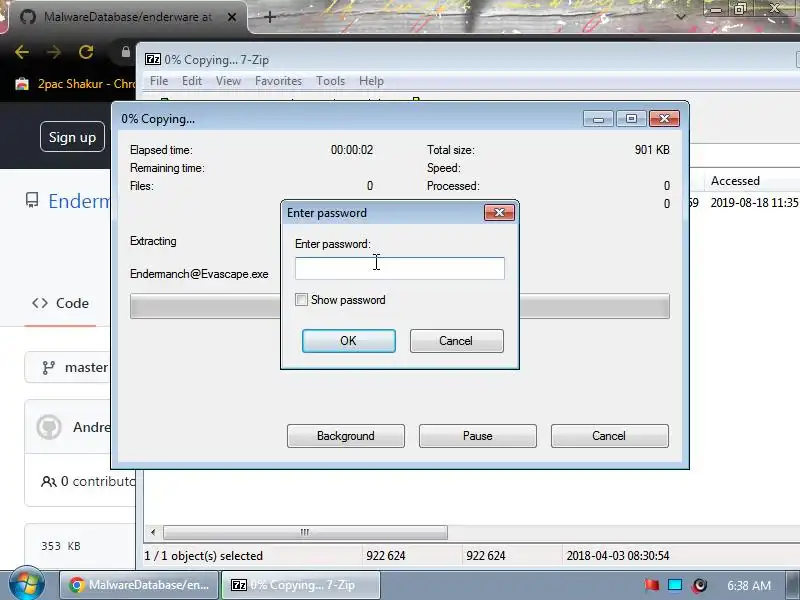
Task: Close the MalwareDatabase Chrome tab
Action: [x=232, y=17]
